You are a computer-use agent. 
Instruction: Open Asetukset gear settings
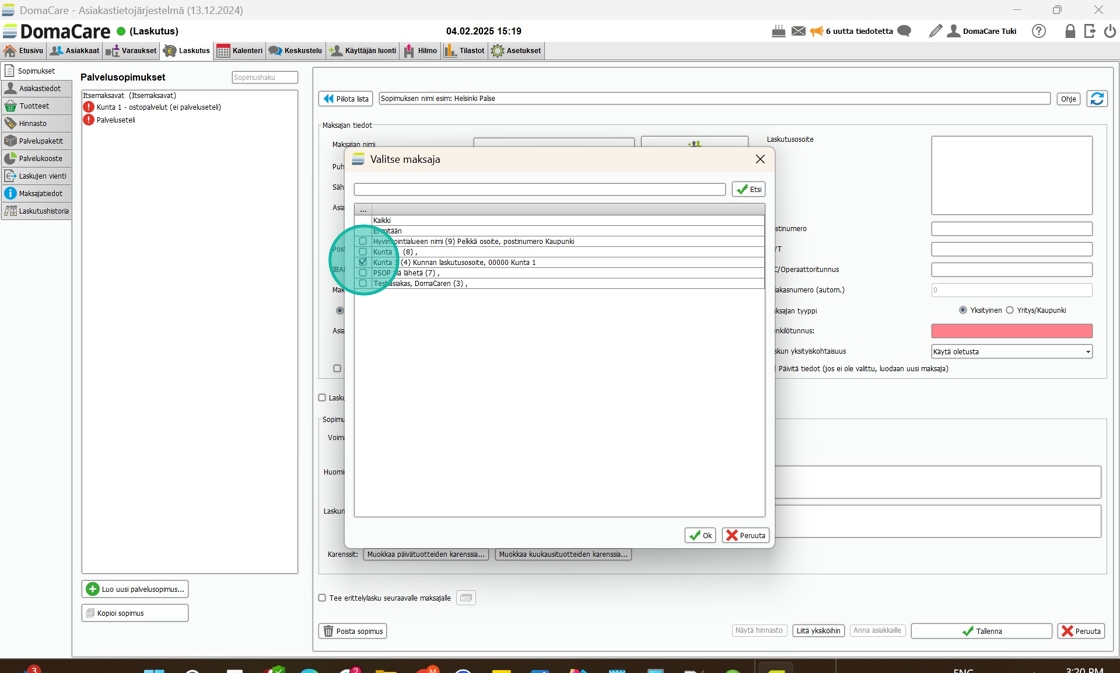click(516, 51)
